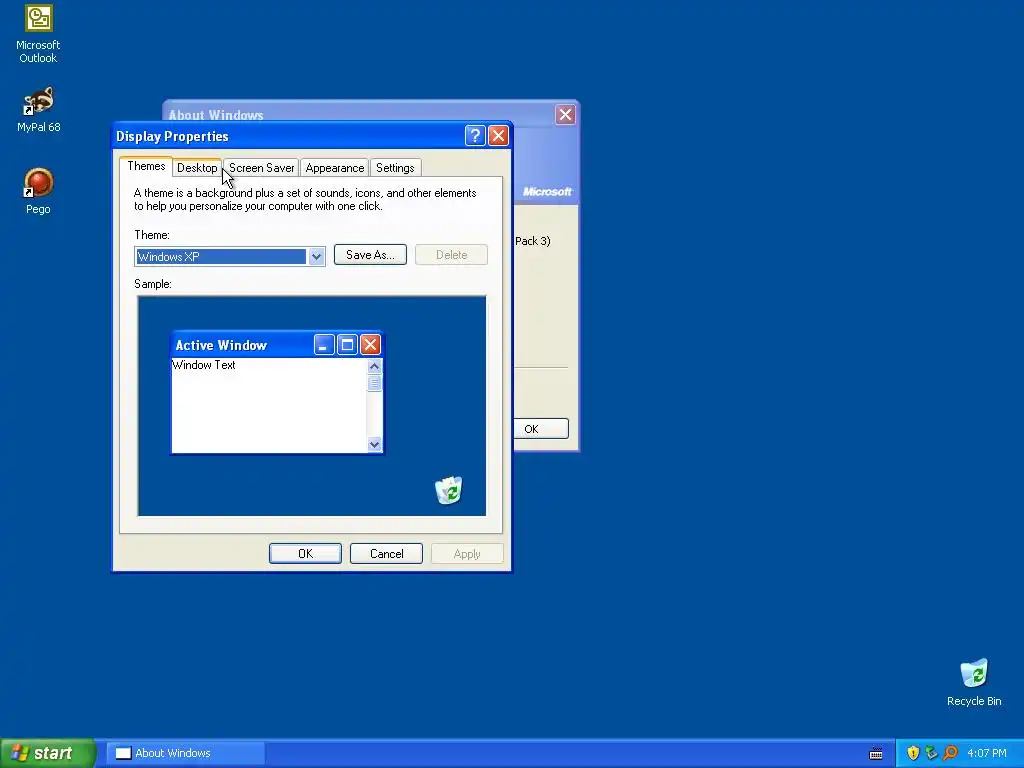Viewport: 1024px width, 768px height.
Task: Click the network connection tray icon
Action: click(931, 753)
